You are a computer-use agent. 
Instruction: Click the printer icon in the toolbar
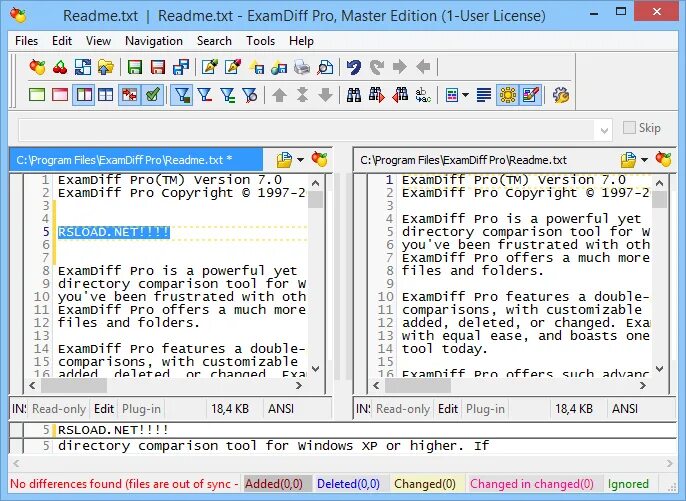click(302, 67)
